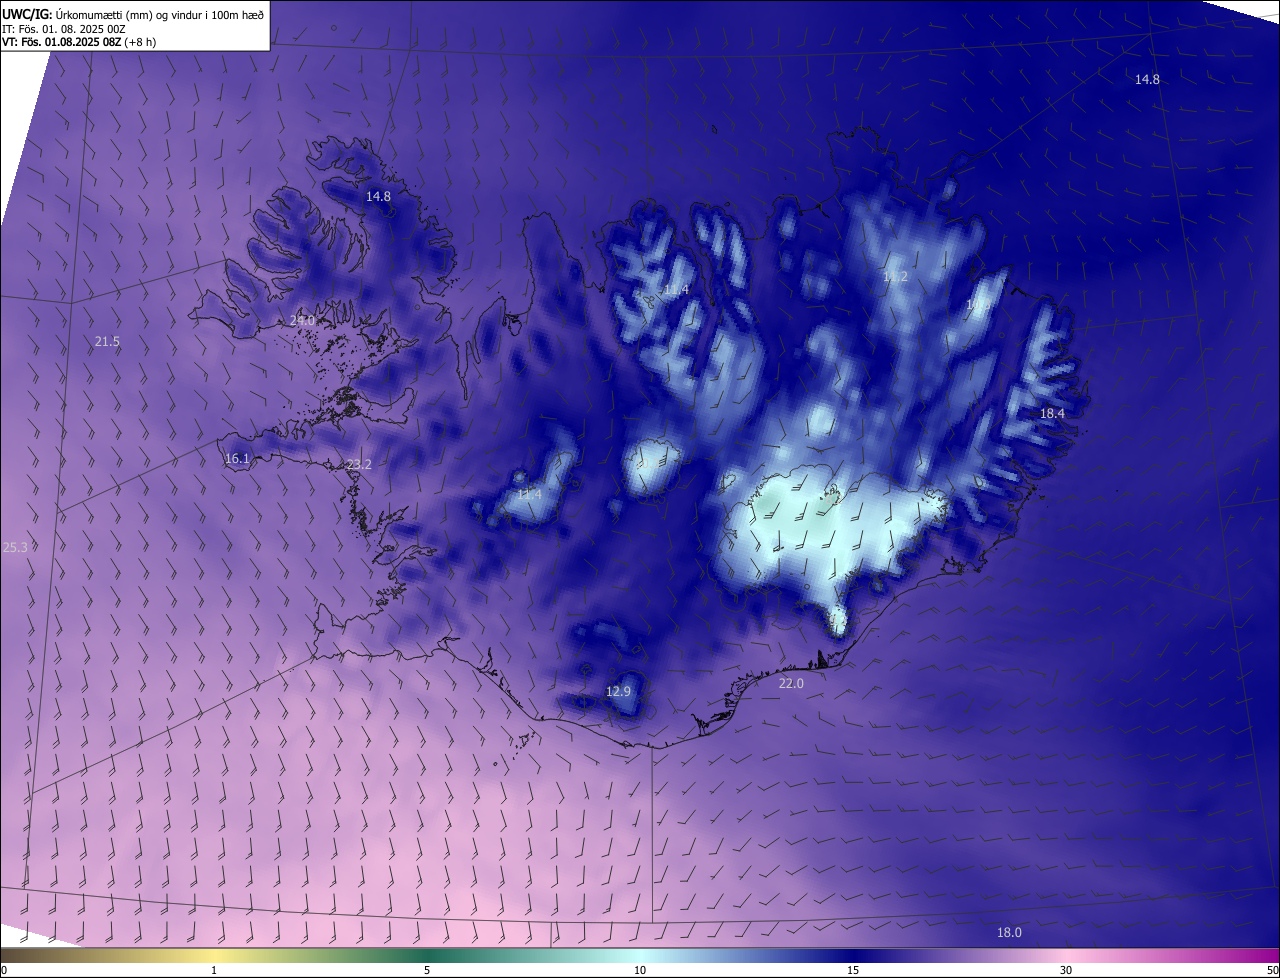This screenshot has width=1280, height=978.
Task: Click the 18.4 value in the Eastfjords
Action: point(1052,413)
